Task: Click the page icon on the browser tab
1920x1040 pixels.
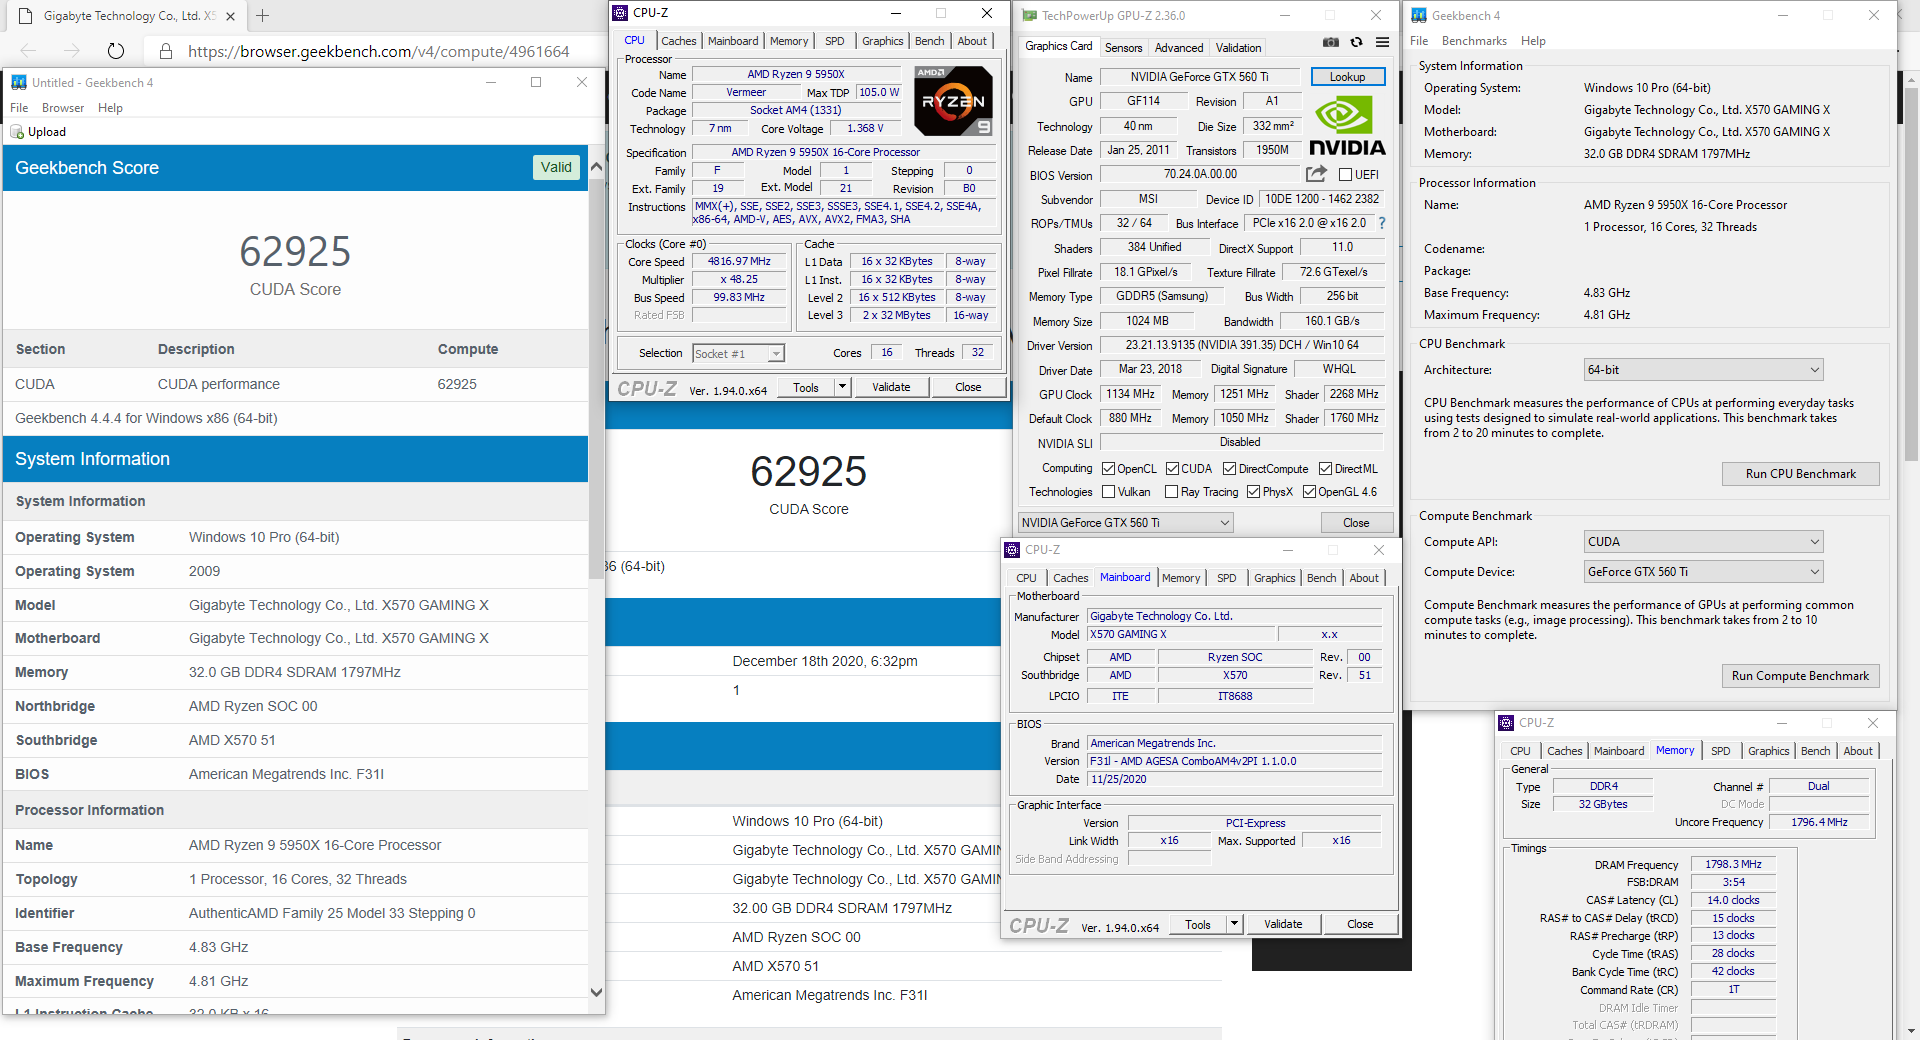Action: click(25, 16)
